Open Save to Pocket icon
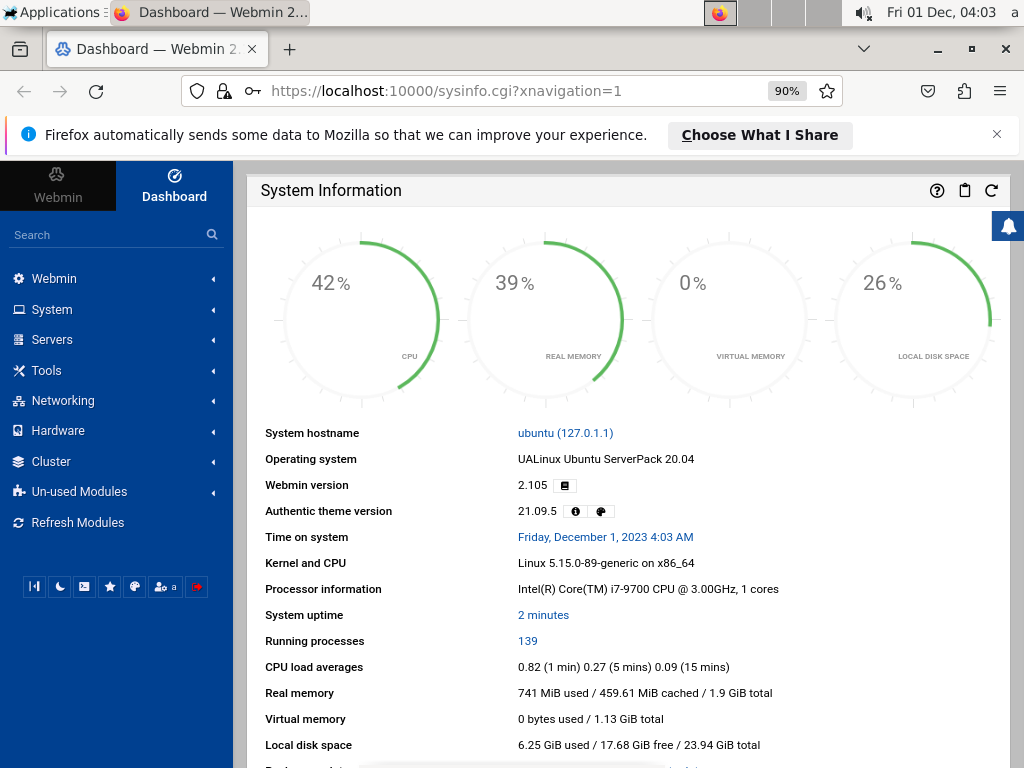Viewport: 1024px width, 768px height. click(928, 91)
